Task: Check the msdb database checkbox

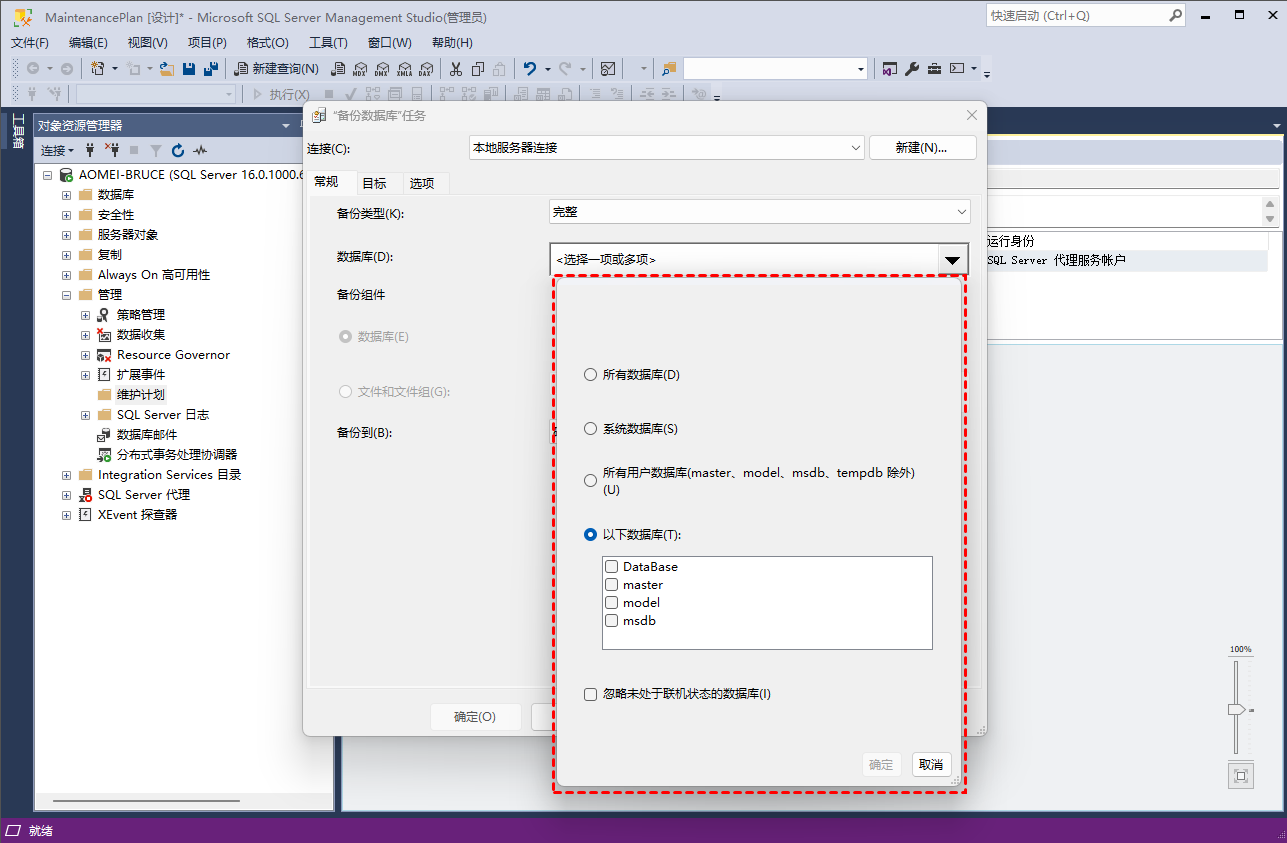Action: tap(612, 621)
